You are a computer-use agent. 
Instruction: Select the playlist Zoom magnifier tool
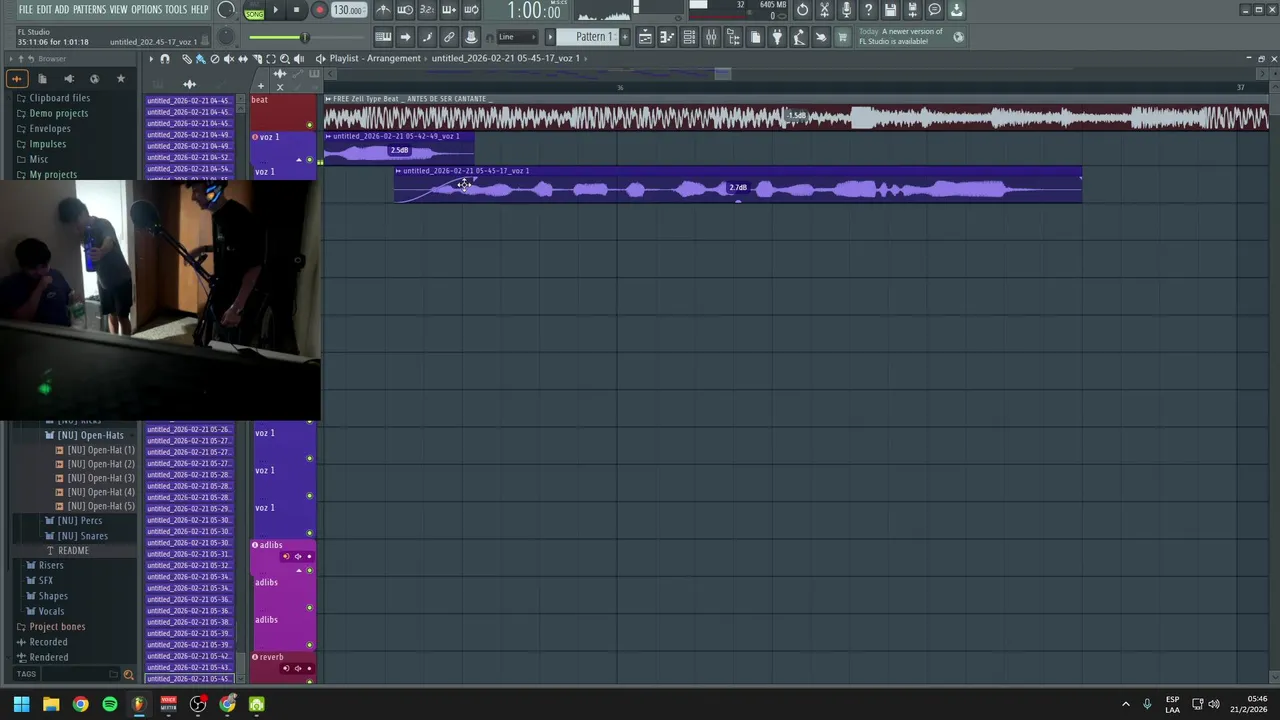coord(285,59)
